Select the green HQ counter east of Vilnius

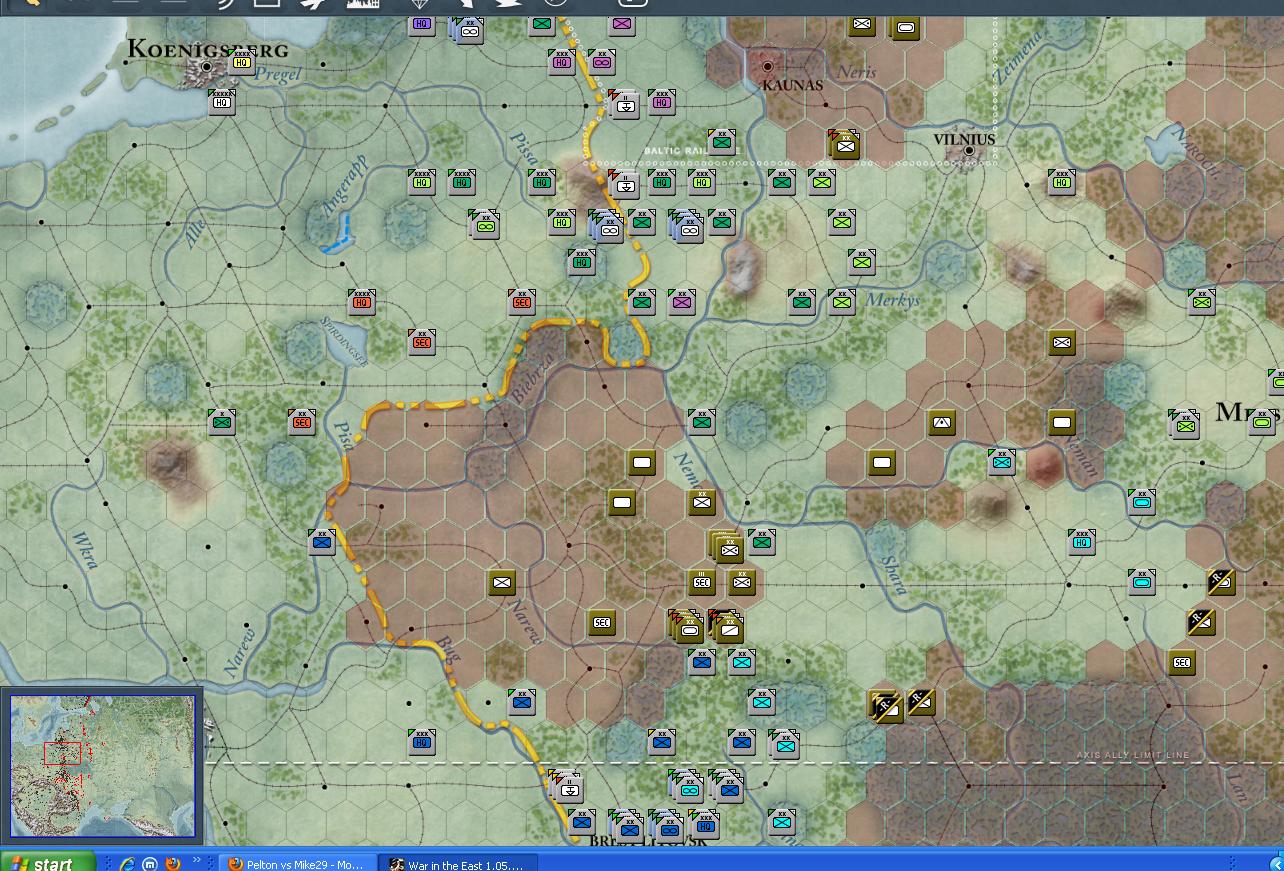pos(1062,182)
